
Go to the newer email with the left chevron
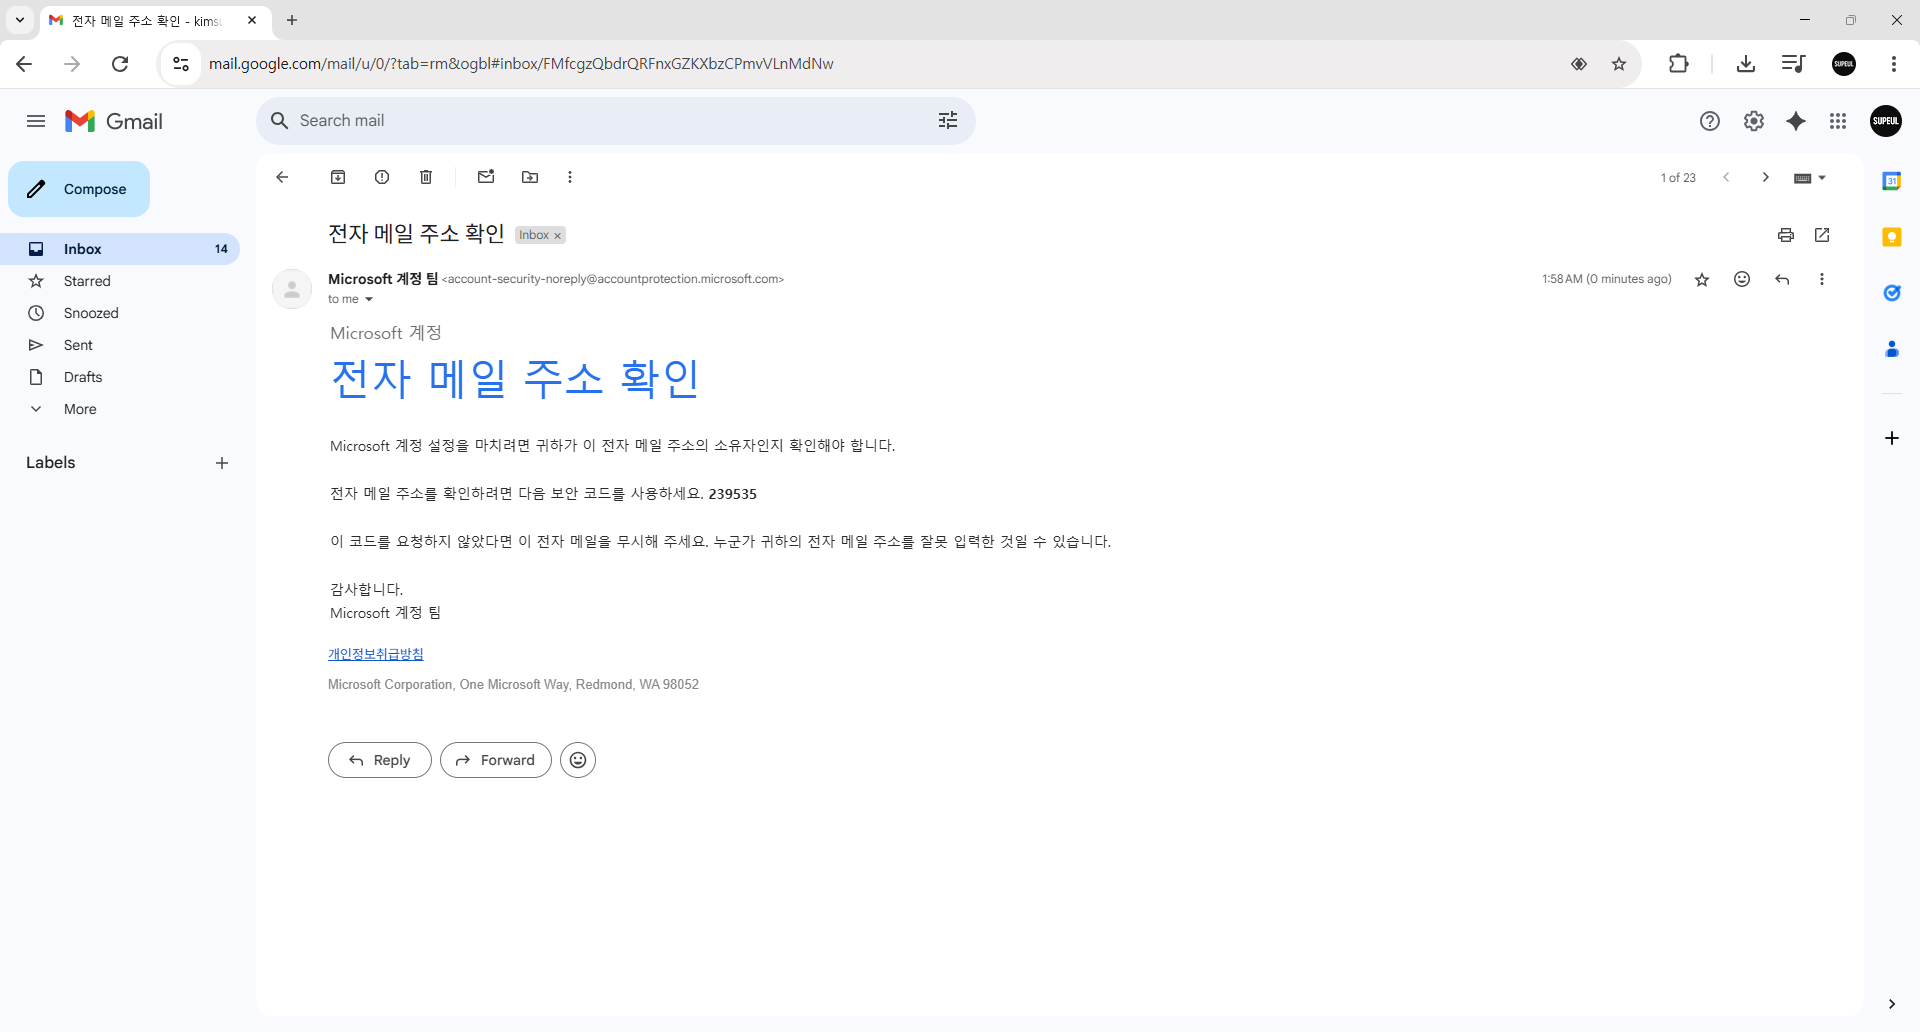(1726, 177)
